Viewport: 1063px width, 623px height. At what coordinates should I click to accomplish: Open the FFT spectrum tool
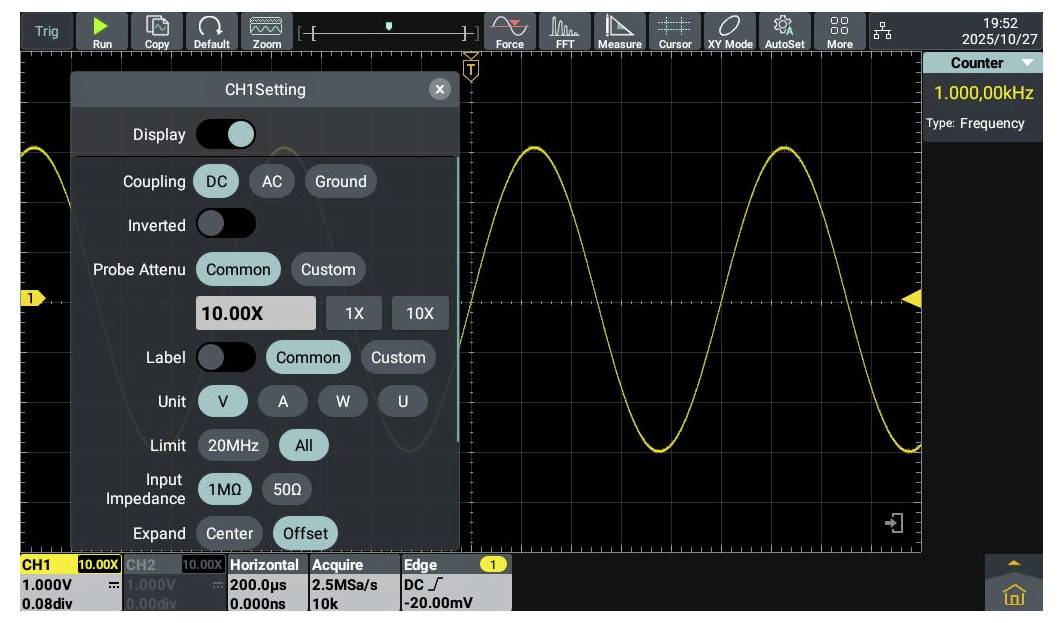(x=565, y=31)
